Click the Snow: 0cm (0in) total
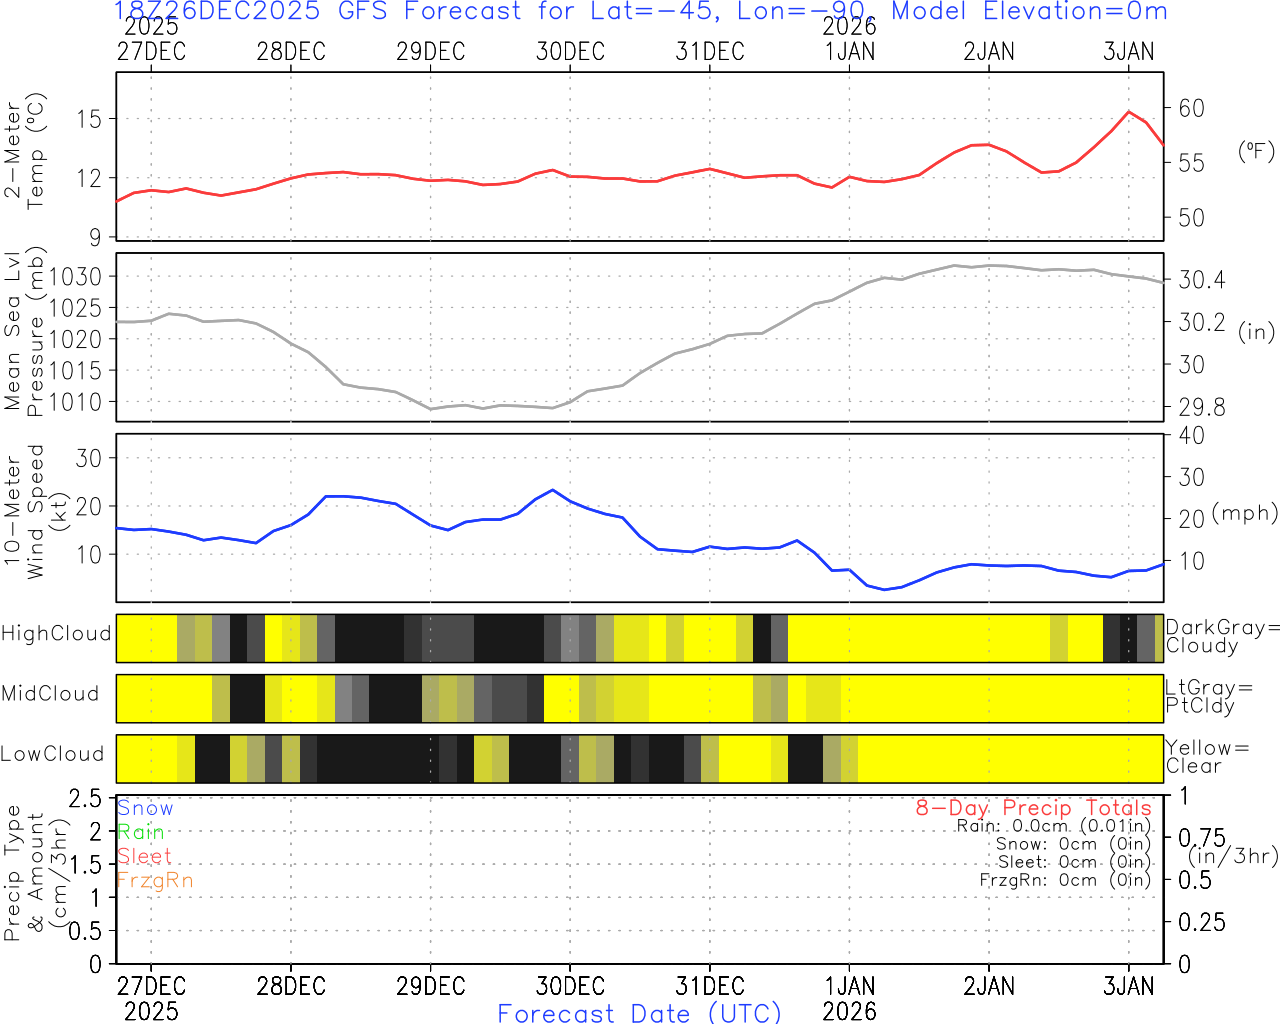The width and height of the screenshot is (1280, 1024). click(x=1074, y=844)
